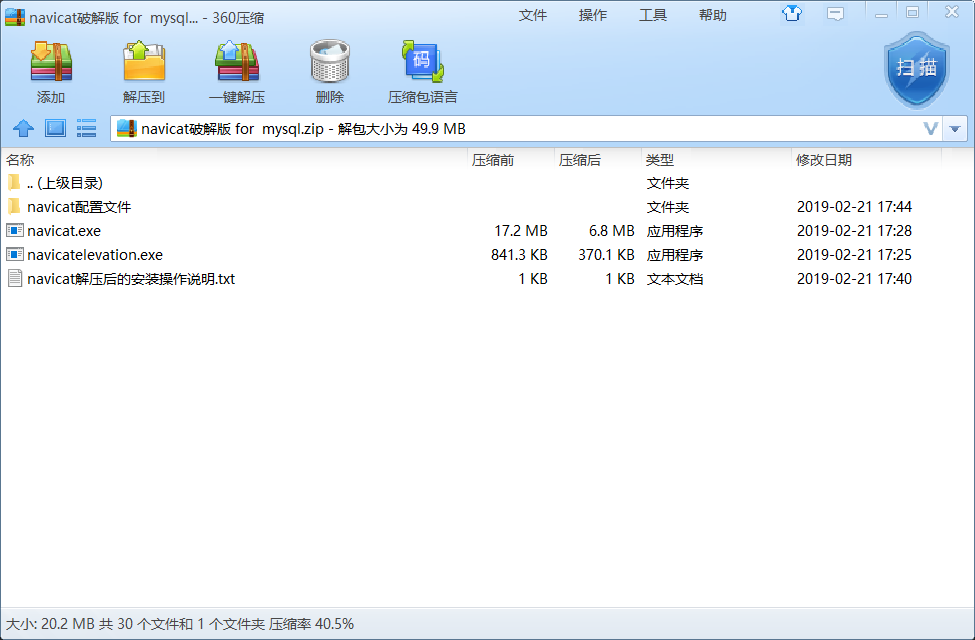The image size is (975, 640).
Task: Click the 370.1 KB compressed size cell
Action: 606,255
